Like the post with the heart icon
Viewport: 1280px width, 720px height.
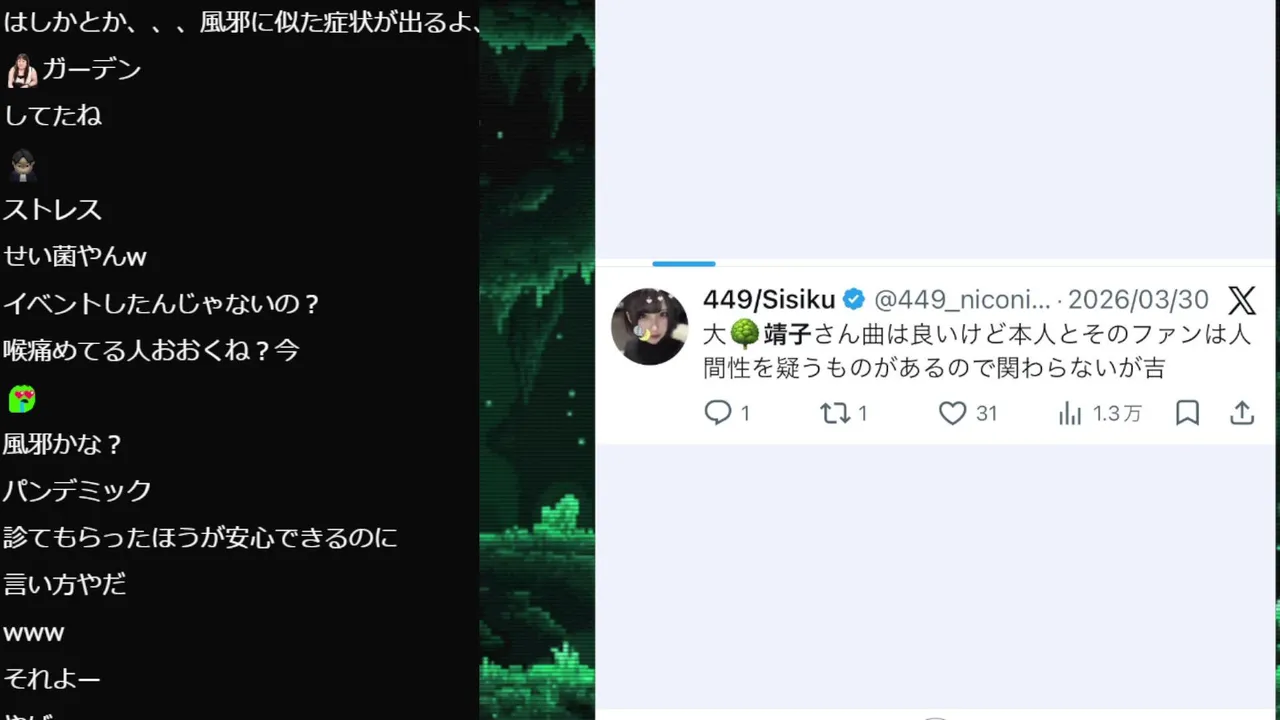click(x=952, y=412)
